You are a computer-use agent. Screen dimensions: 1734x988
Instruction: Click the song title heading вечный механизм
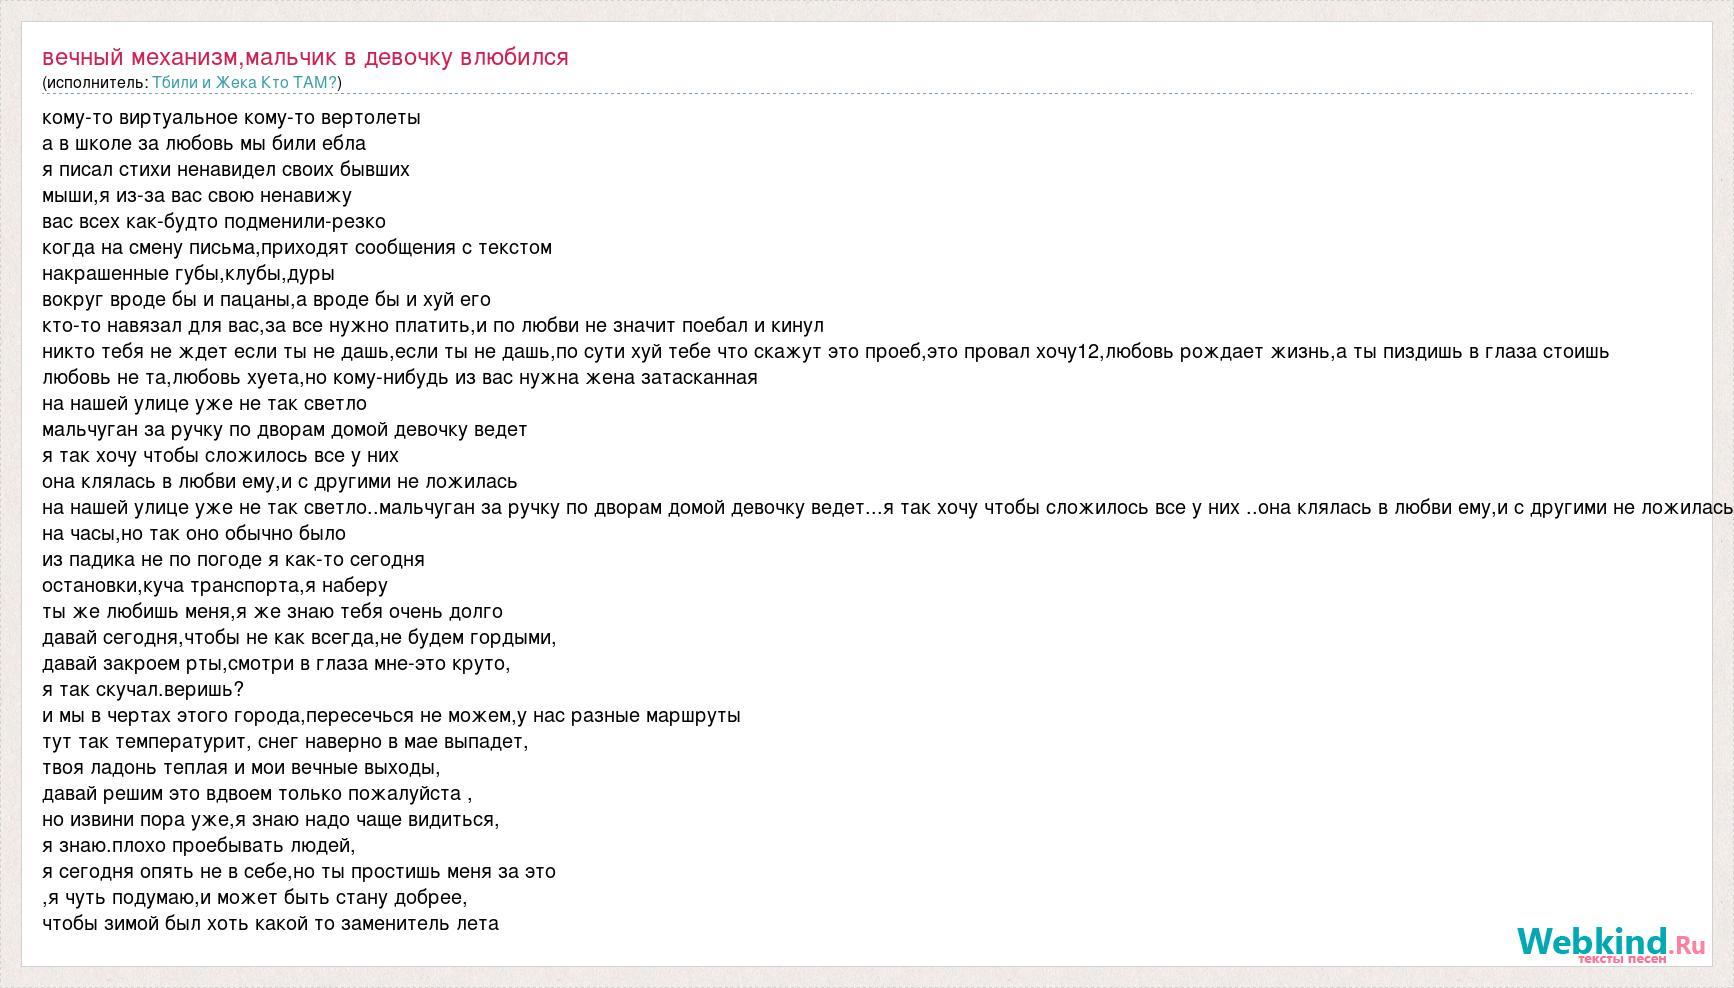point(305,57)
